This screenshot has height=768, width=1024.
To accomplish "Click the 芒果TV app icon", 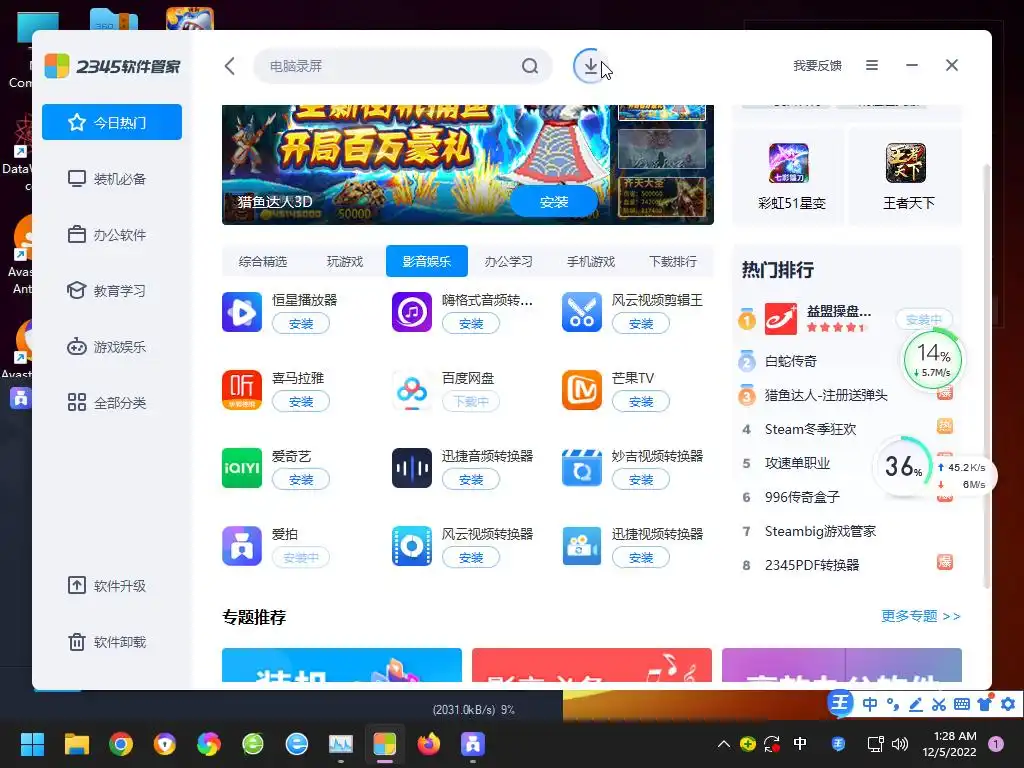I will point(581,390).
